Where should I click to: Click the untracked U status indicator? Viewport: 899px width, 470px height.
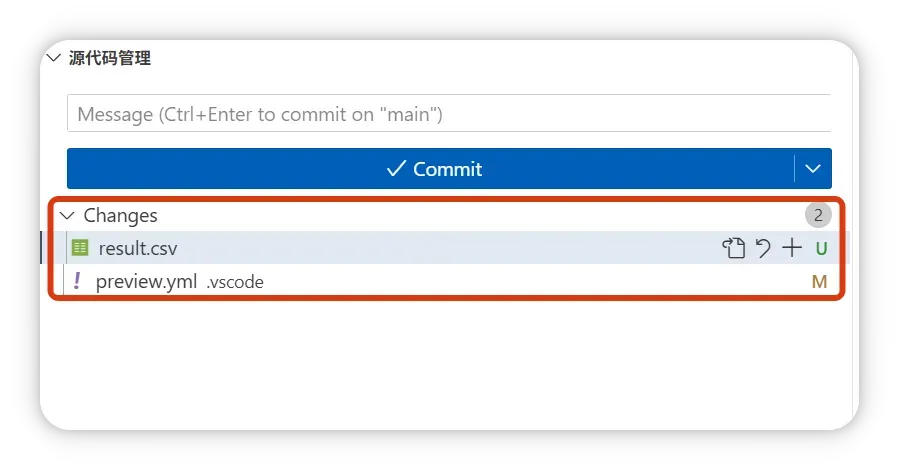click(x=821, y=249)
